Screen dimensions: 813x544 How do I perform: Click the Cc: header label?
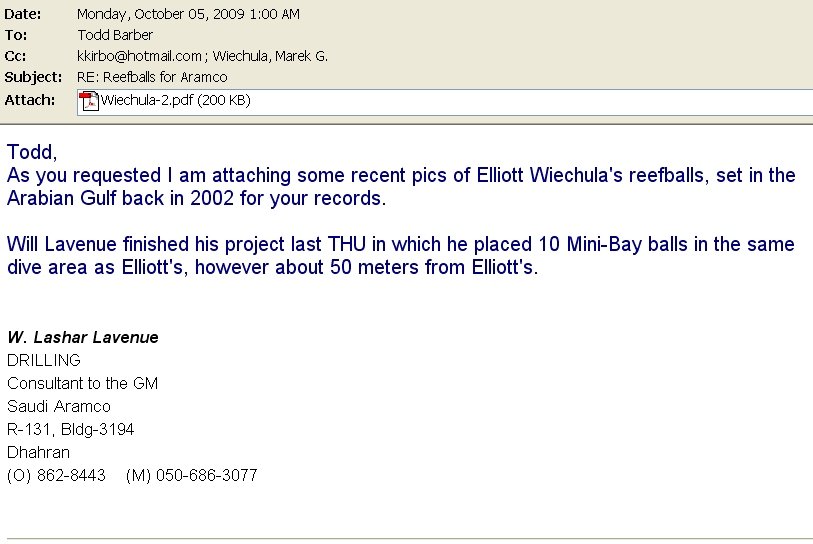pos(15,56)
